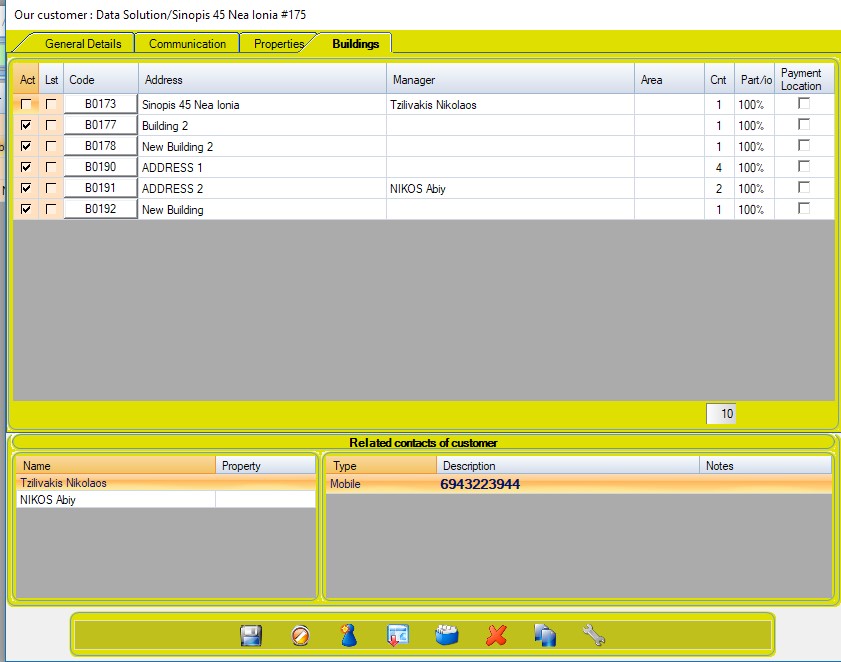Open the Communication tab

pyautogui.click(x=187, y=44)
